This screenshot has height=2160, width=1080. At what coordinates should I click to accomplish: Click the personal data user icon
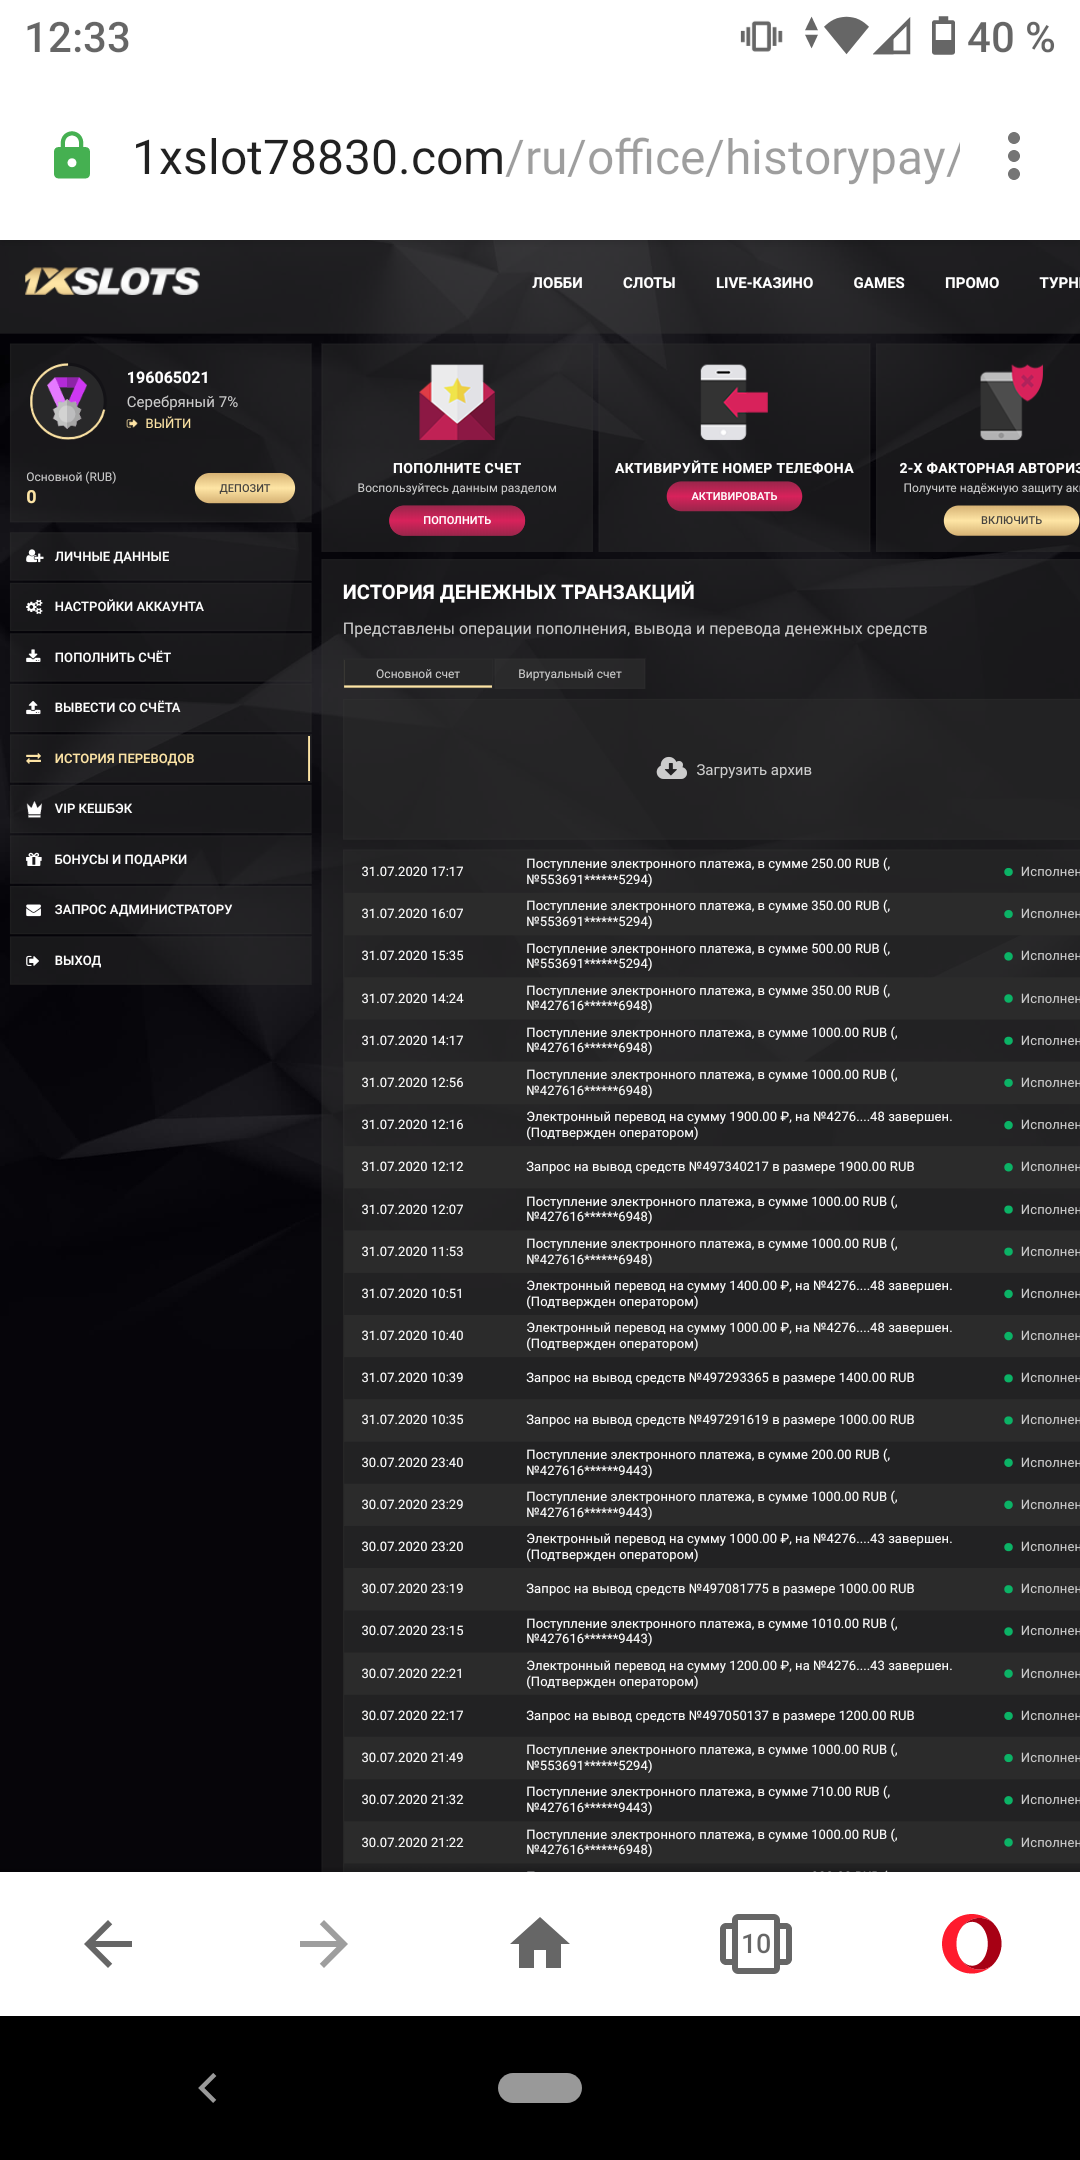[x=34, y=556]
